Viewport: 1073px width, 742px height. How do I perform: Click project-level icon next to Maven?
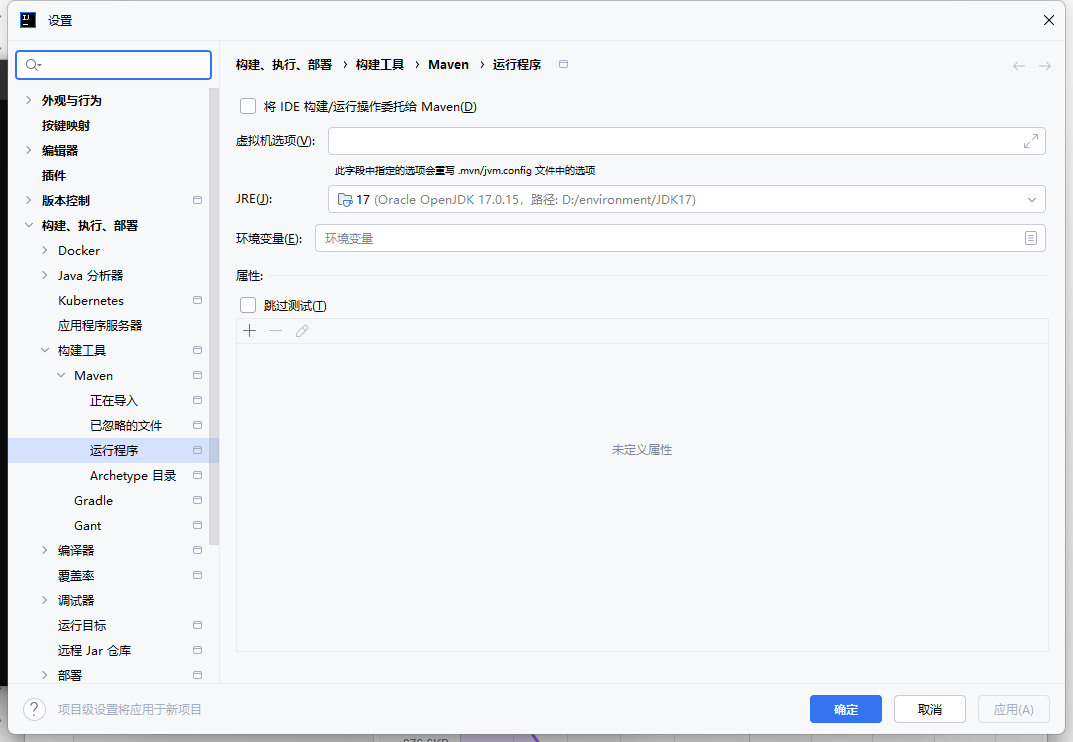click(x=198, y=375)
